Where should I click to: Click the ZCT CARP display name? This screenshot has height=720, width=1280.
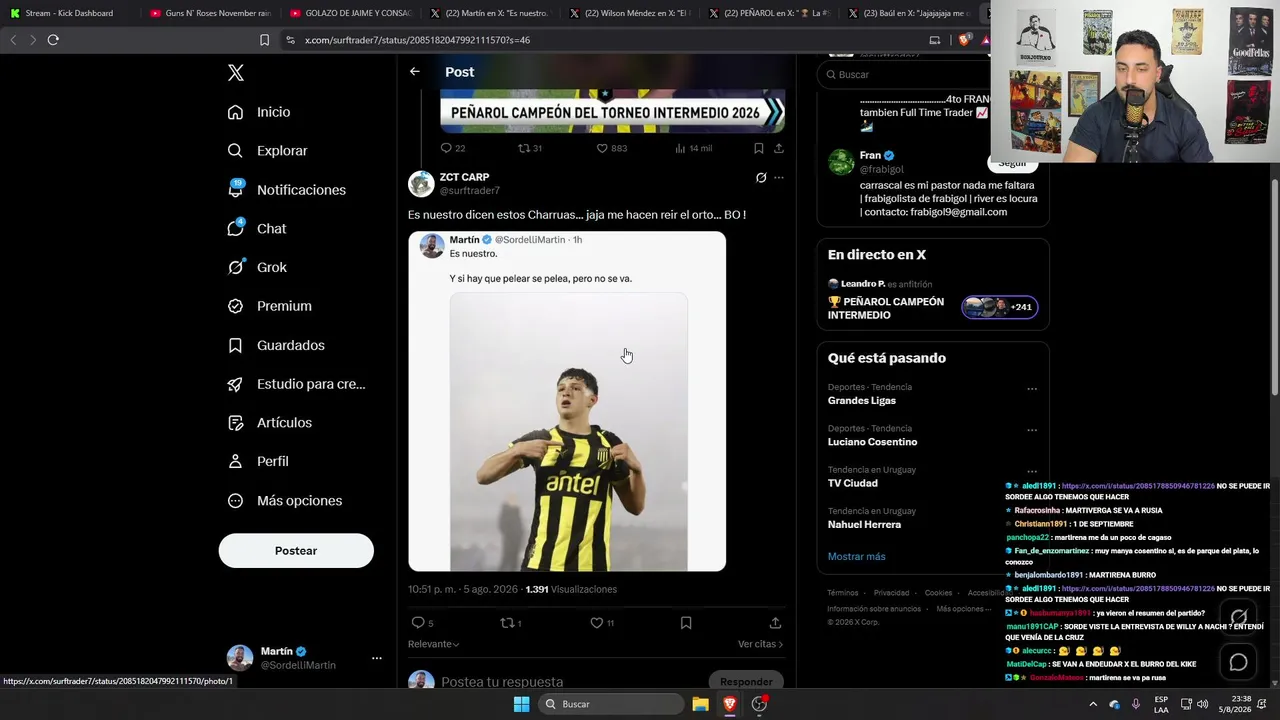(464, 177)
